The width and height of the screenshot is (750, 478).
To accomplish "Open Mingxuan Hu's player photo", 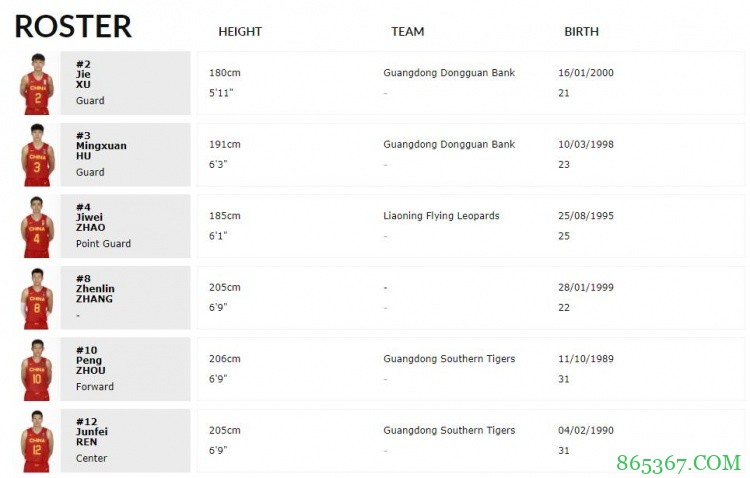I will 37,155.
